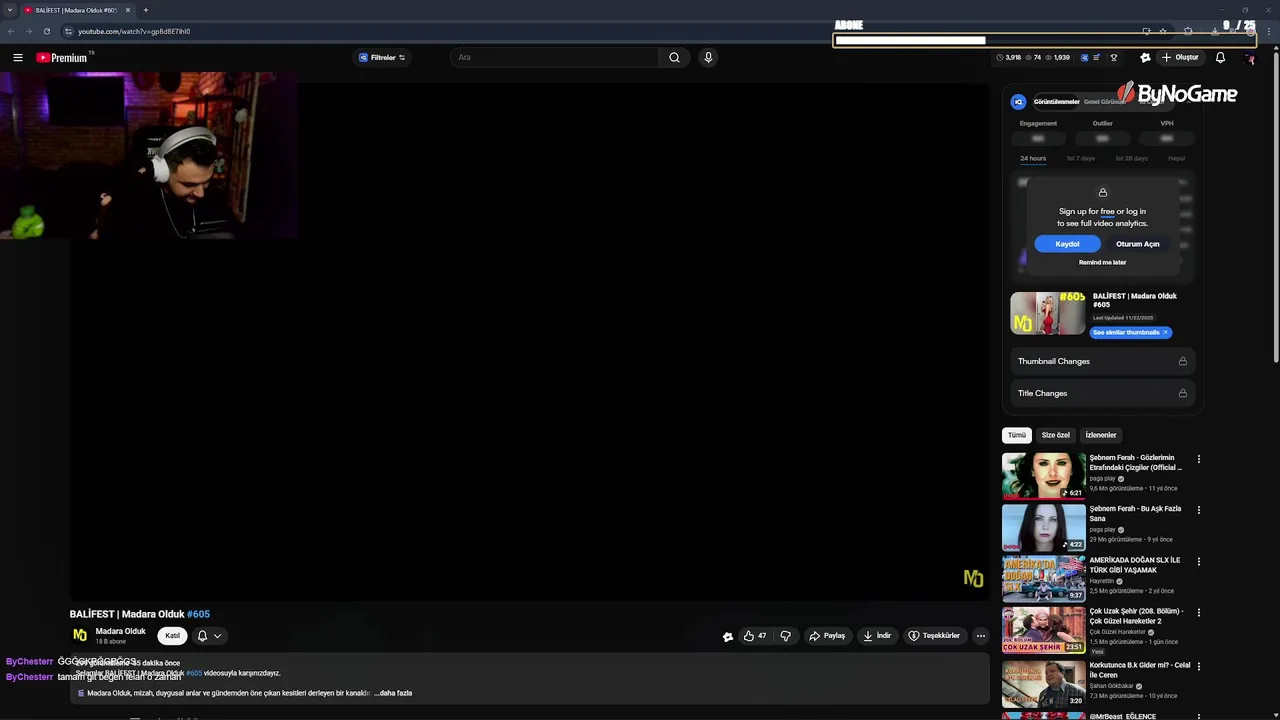Viewport: 1280px width, 720px height.
Task: Open the account avatar menu
Action: (x=1249, y=58)
